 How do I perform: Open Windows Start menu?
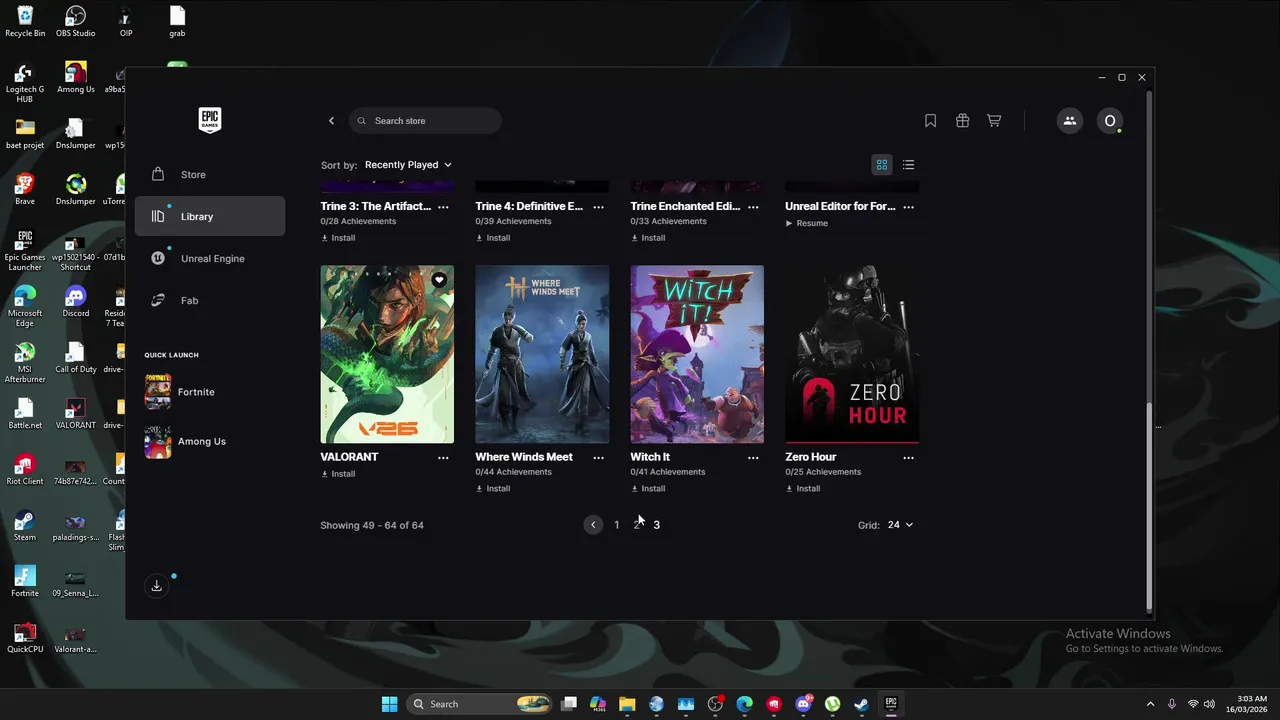(x=389, y=704)
